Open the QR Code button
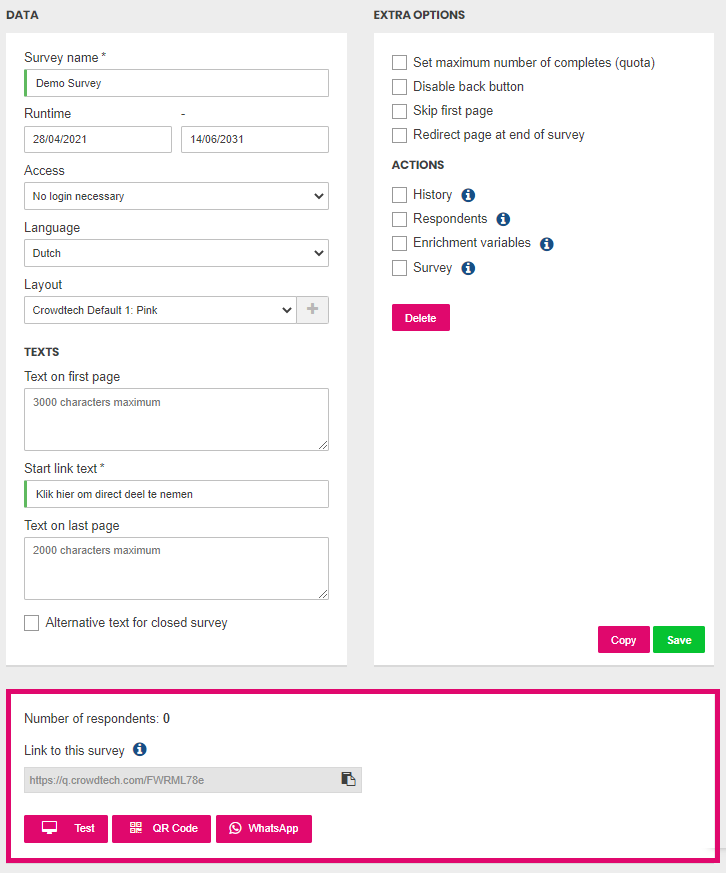The height and width of the screenshot is (873, 726). [x=161, y=828]
